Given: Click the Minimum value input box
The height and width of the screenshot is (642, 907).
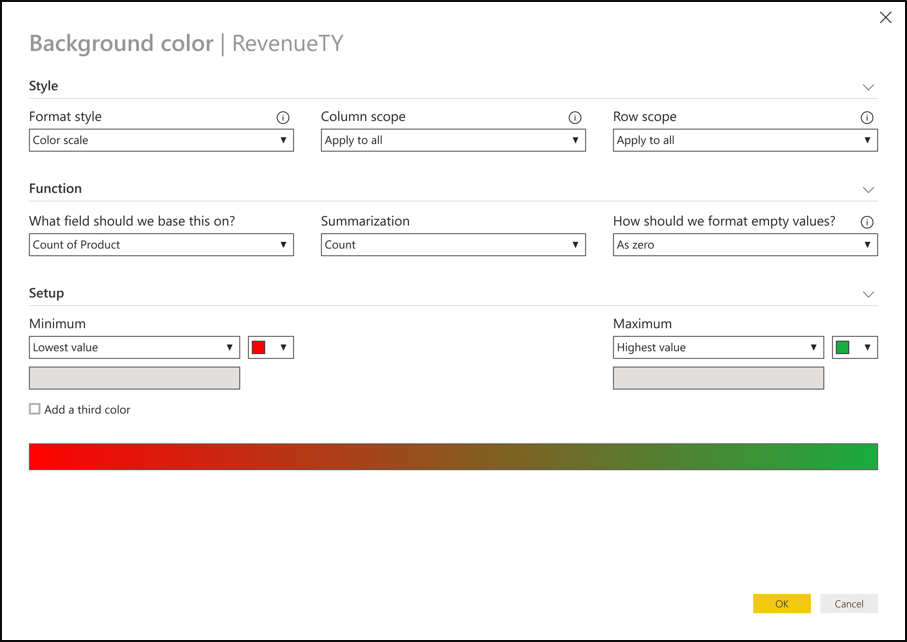Looking at the screenshot, I should 134,378.
